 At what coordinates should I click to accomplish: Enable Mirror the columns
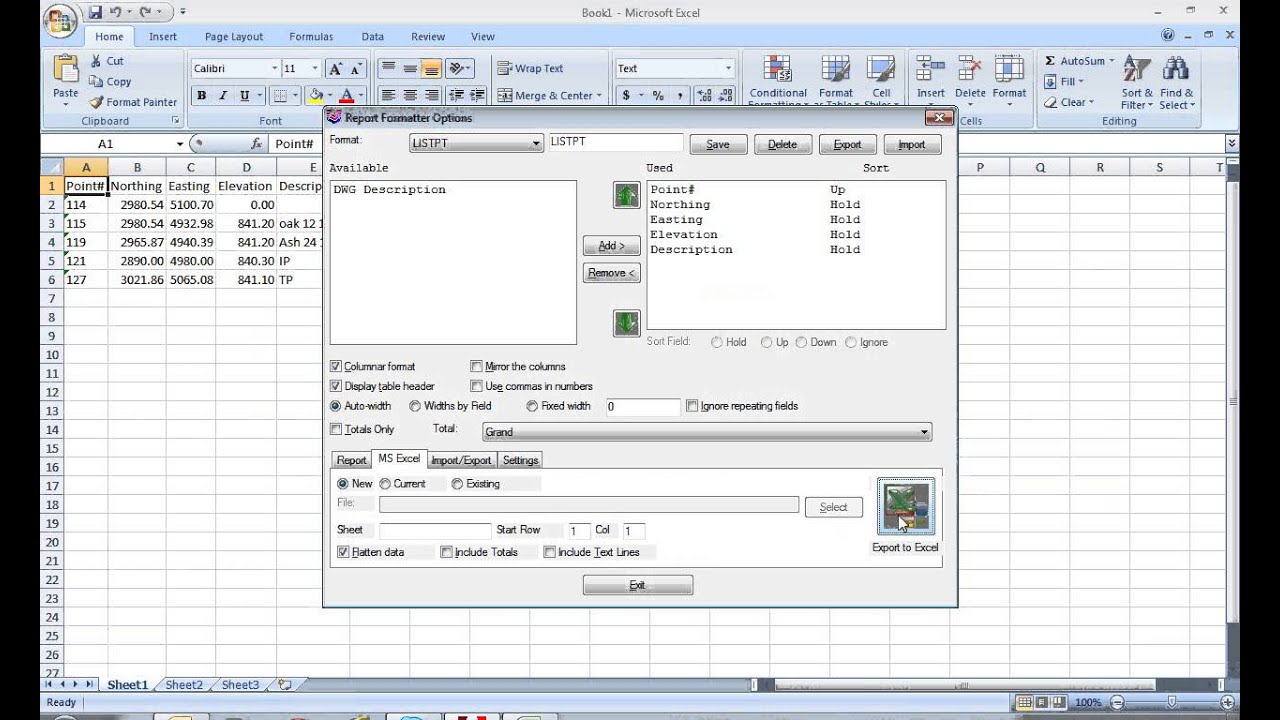[x=476, y=367]
